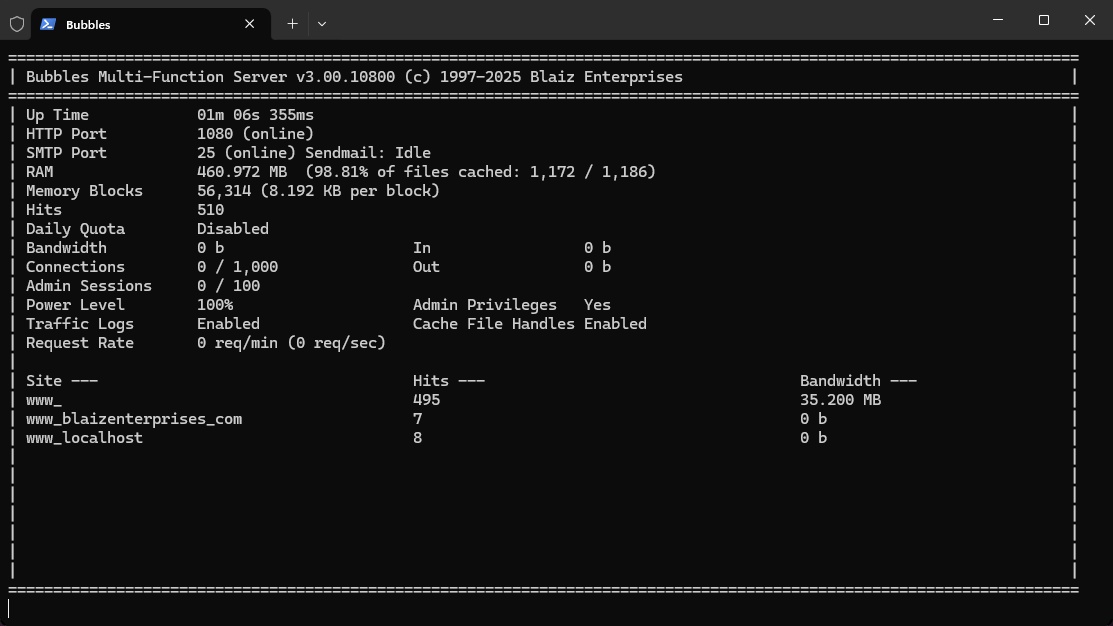Close the terminal window
Viewport: 1113px width, 626px height.
1090,20
